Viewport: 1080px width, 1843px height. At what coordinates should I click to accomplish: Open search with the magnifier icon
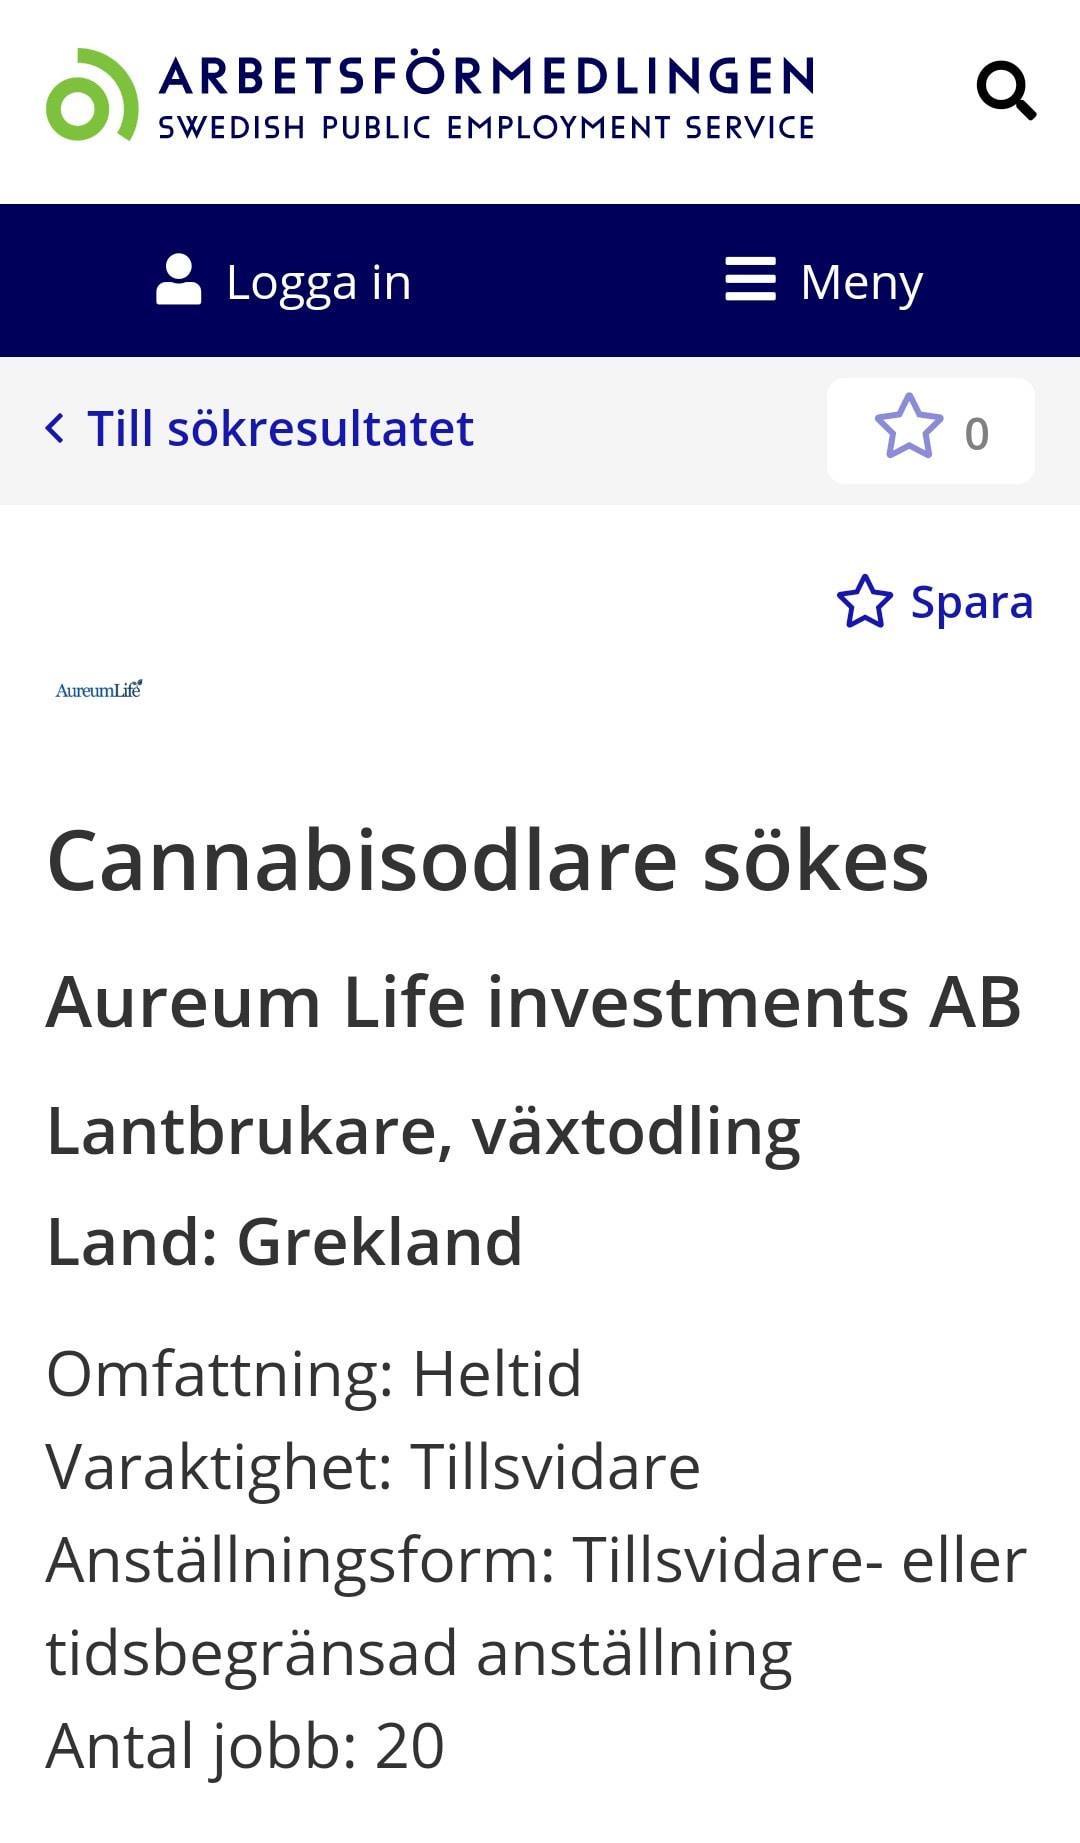pyautogui.click(x=1006, y=91)
